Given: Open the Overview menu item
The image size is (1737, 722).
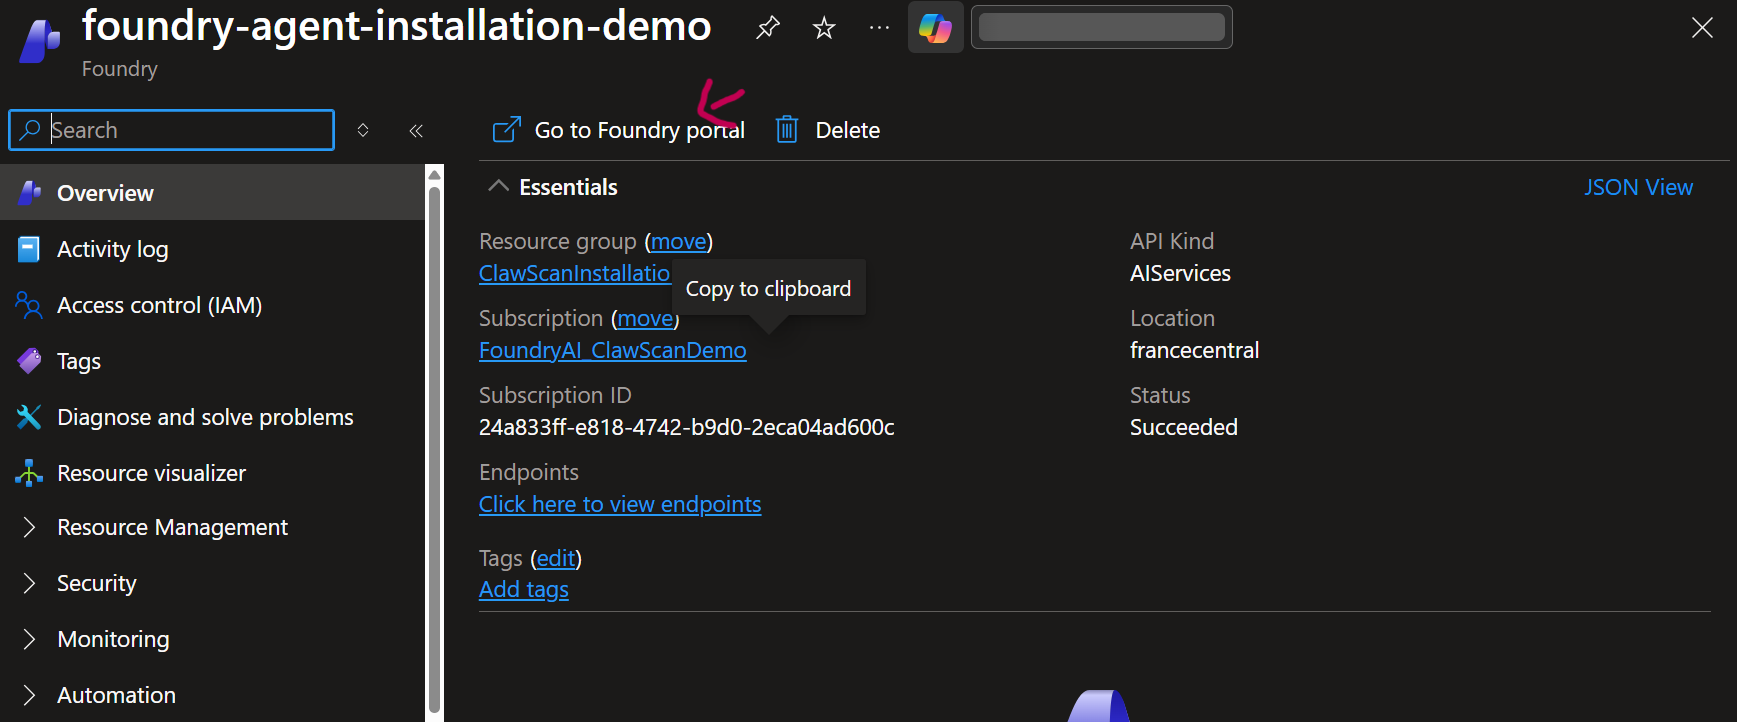Looking at the screenshot, I should [x=213, y=193].
